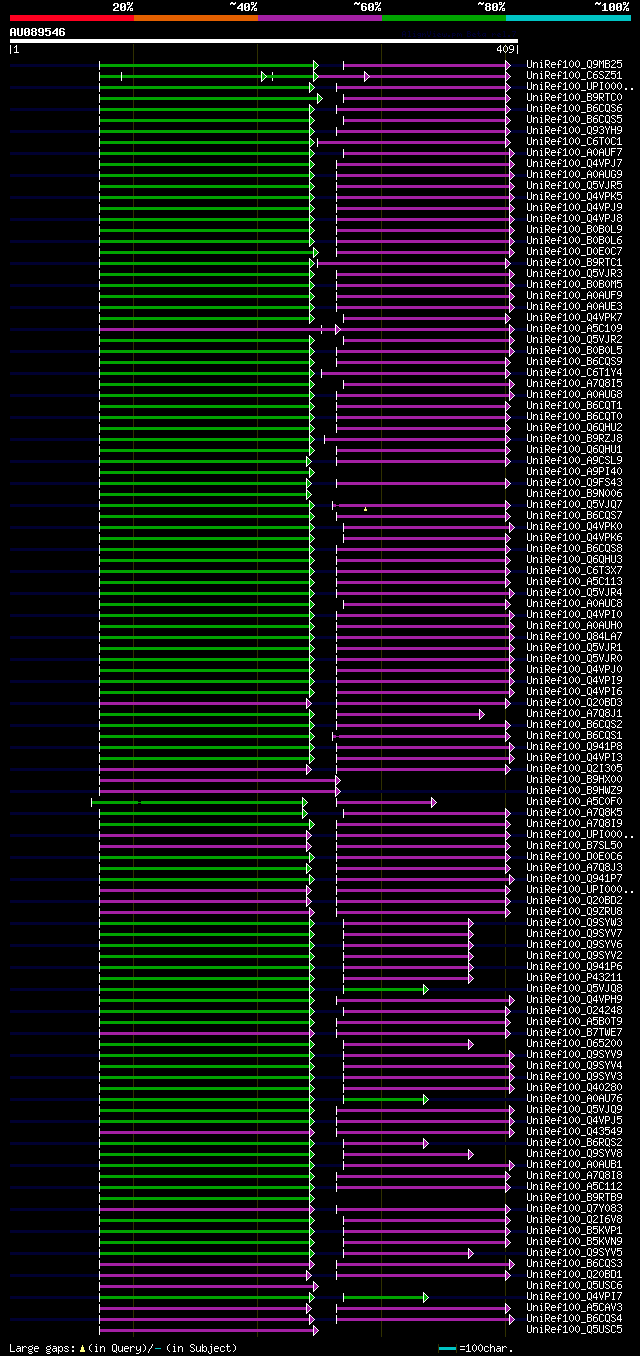Viewport: 640px width, 1356px height.
Task: Select hit UniRef100_B0B0L9
Action: click(x=574, y=229)
